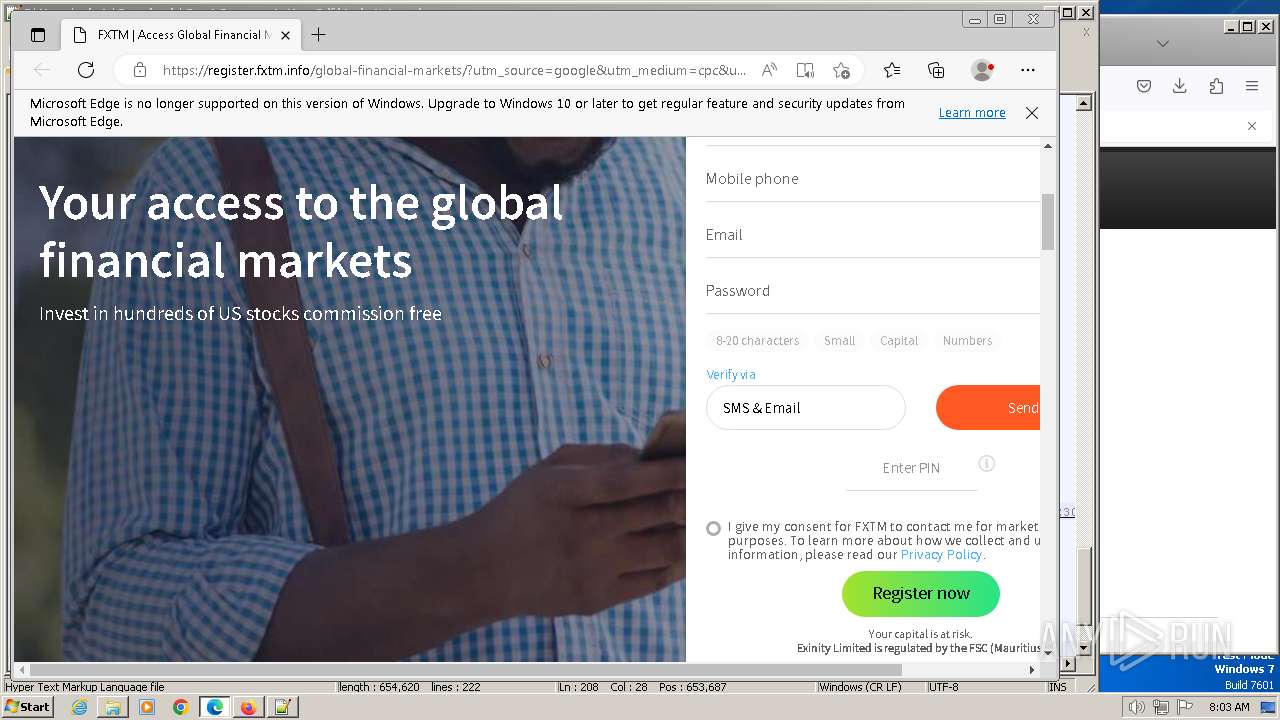Open the Privacy Policy link
This screenshot has width=1280, height=720.
pos(941,555)
